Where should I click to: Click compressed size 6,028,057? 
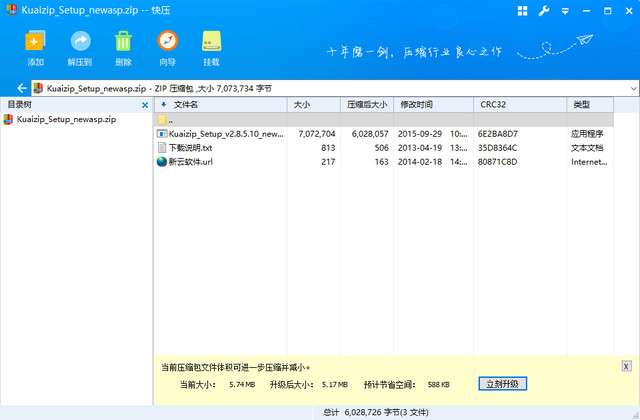coord(370,133)
